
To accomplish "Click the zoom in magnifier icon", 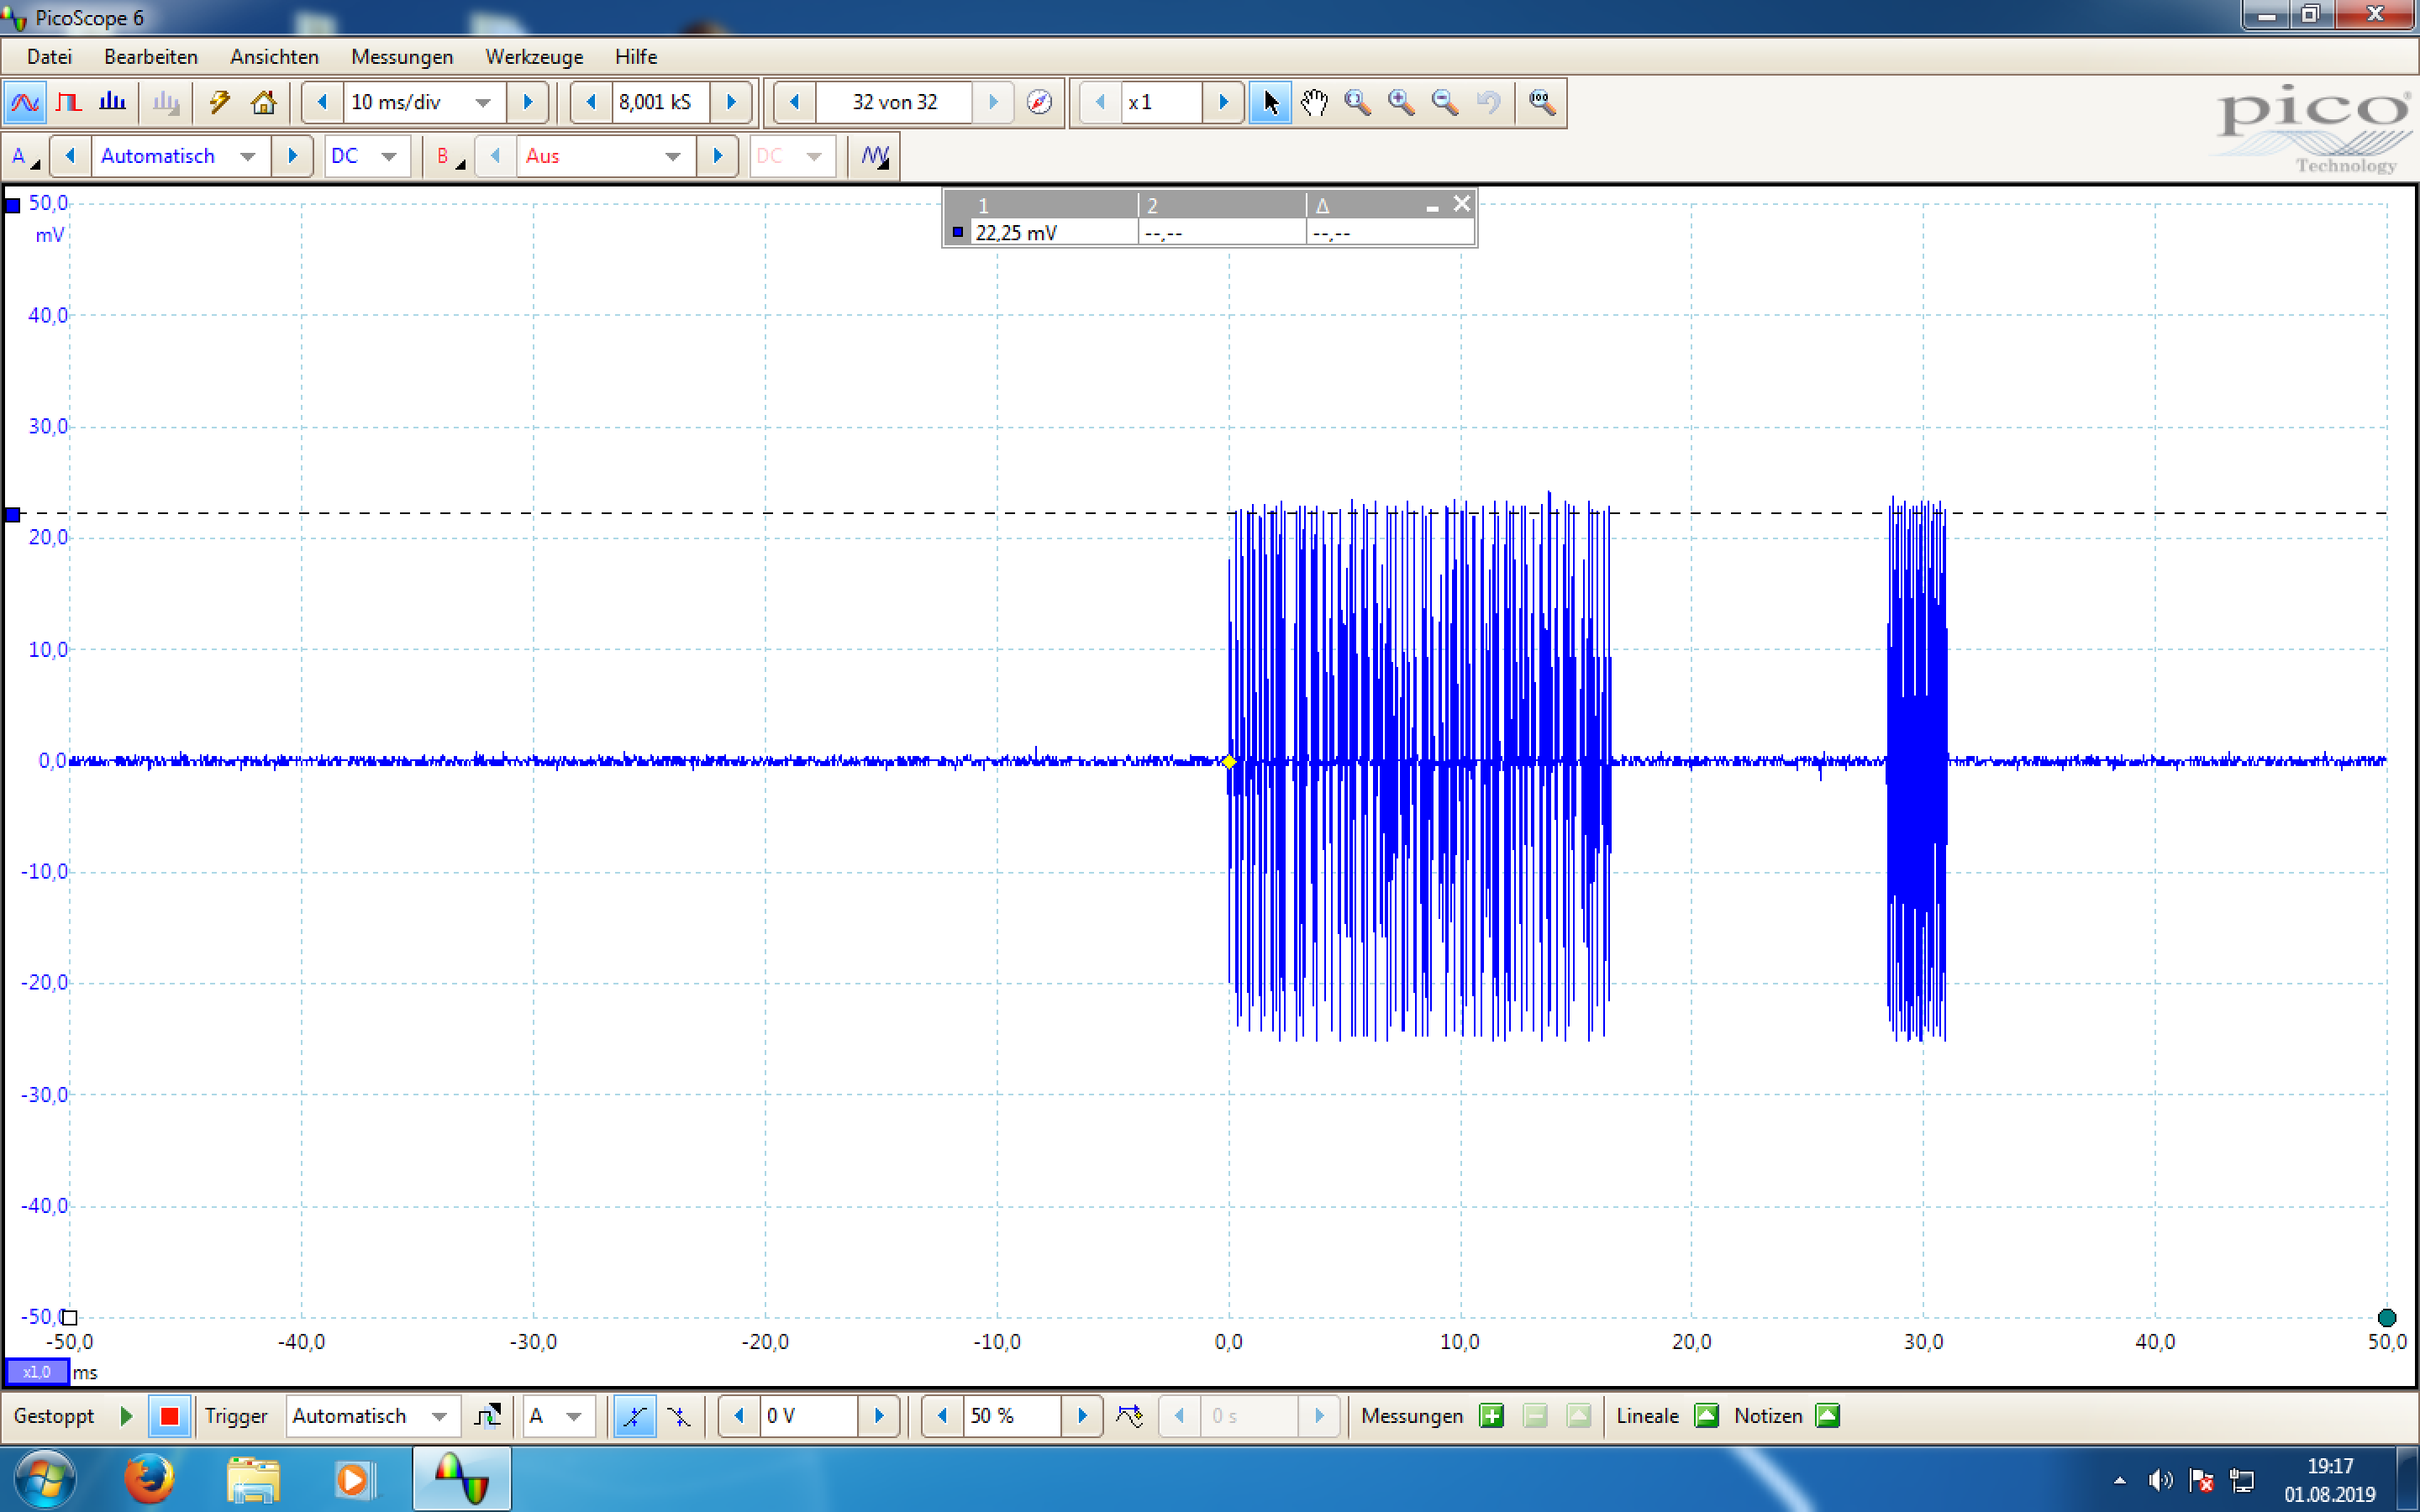I will tap(1401, 102).
